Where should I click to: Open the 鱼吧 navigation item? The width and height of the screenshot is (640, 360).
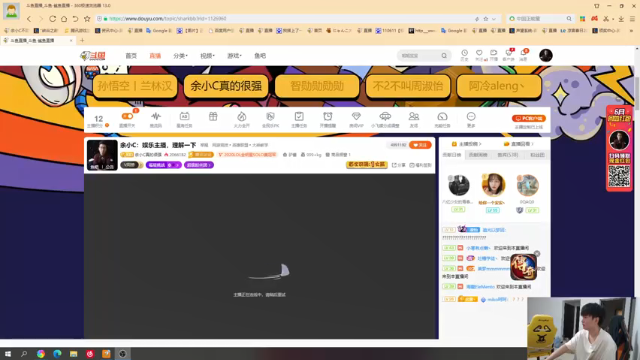pos(260,56)
